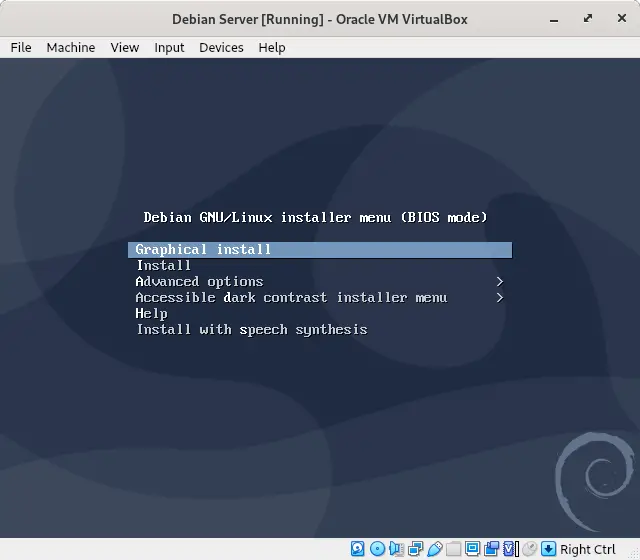Image resolution: width=640 pixels, height=560 pixels.
Task: Open the recording status icon
Action: [x=491, y=549]
